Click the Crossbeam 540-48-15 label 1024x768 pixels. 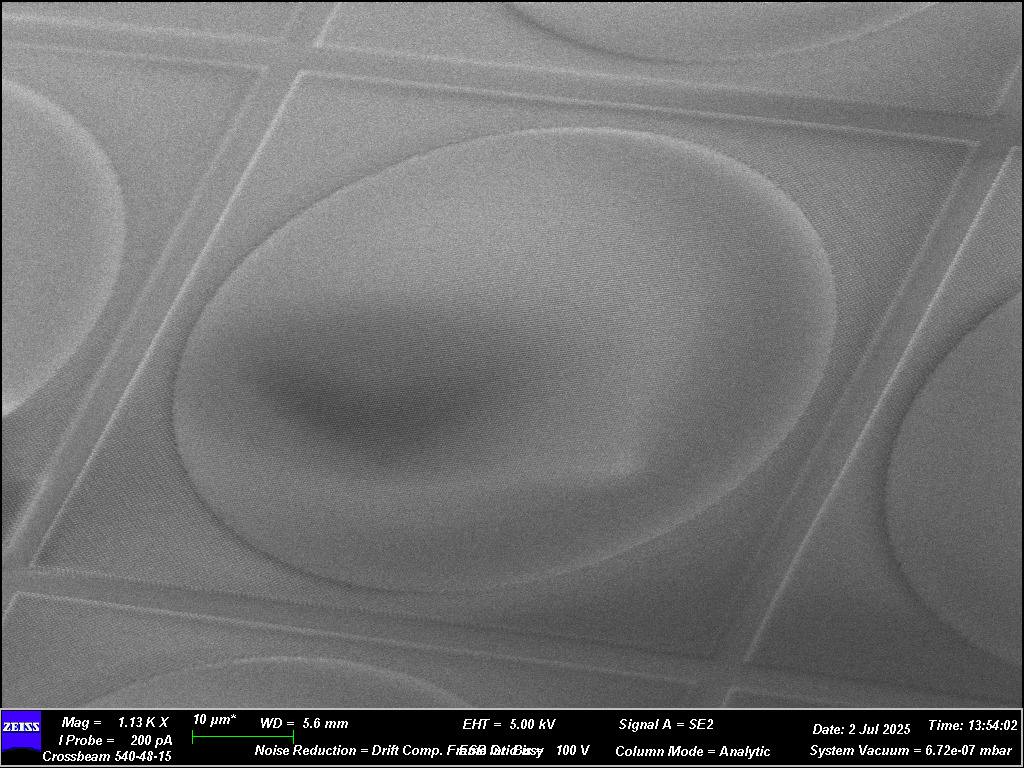107,757
